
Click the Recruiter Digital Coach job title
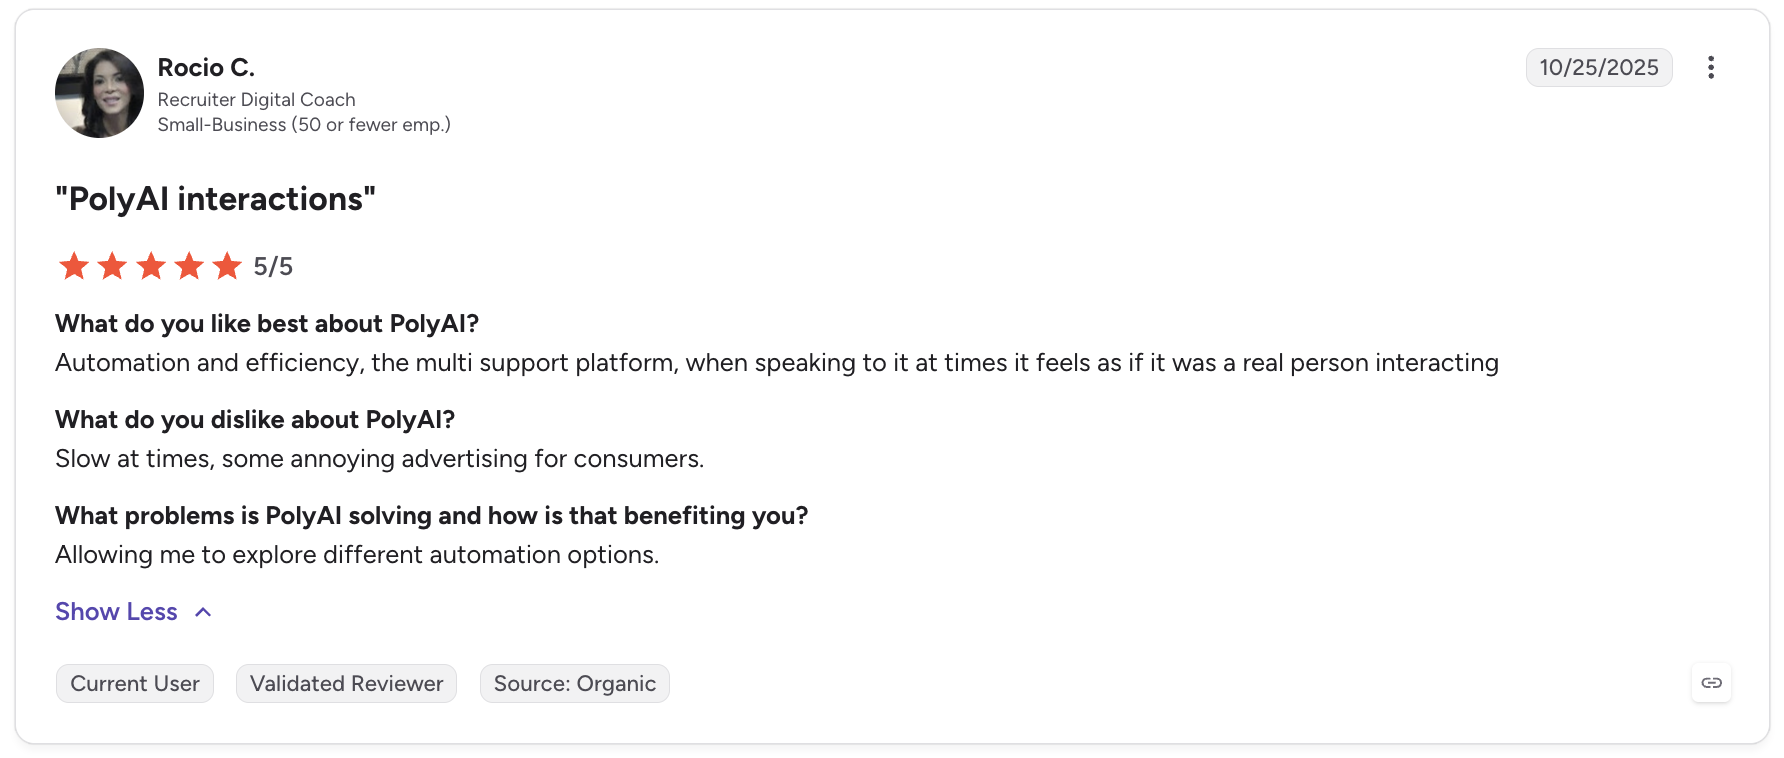pyautogui.click(x=256, y=99)
